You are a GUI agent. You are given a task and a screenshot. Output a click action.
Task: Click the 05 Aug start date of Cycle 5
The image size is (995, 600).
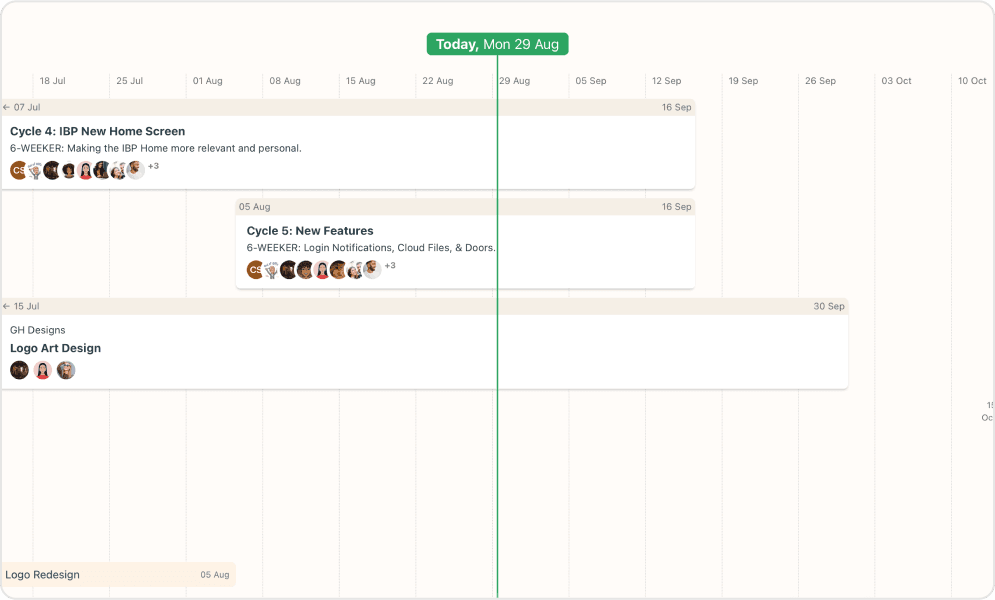(x=254, y=207)
